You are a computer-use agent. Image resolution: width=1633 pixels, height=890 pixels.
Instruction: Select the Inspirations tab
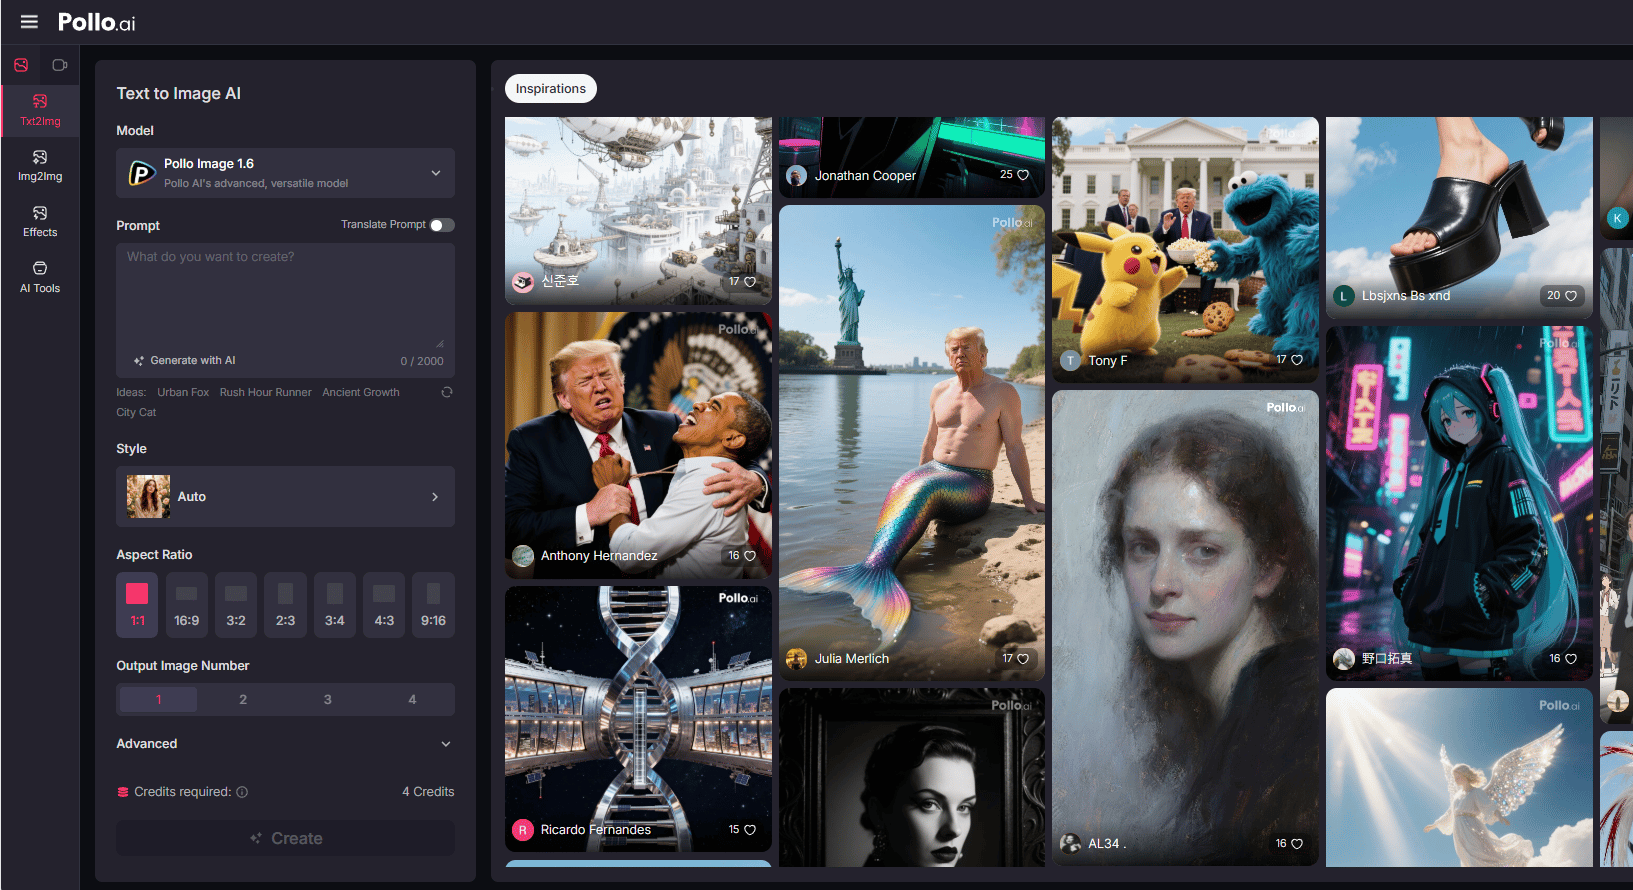[551, 89]
